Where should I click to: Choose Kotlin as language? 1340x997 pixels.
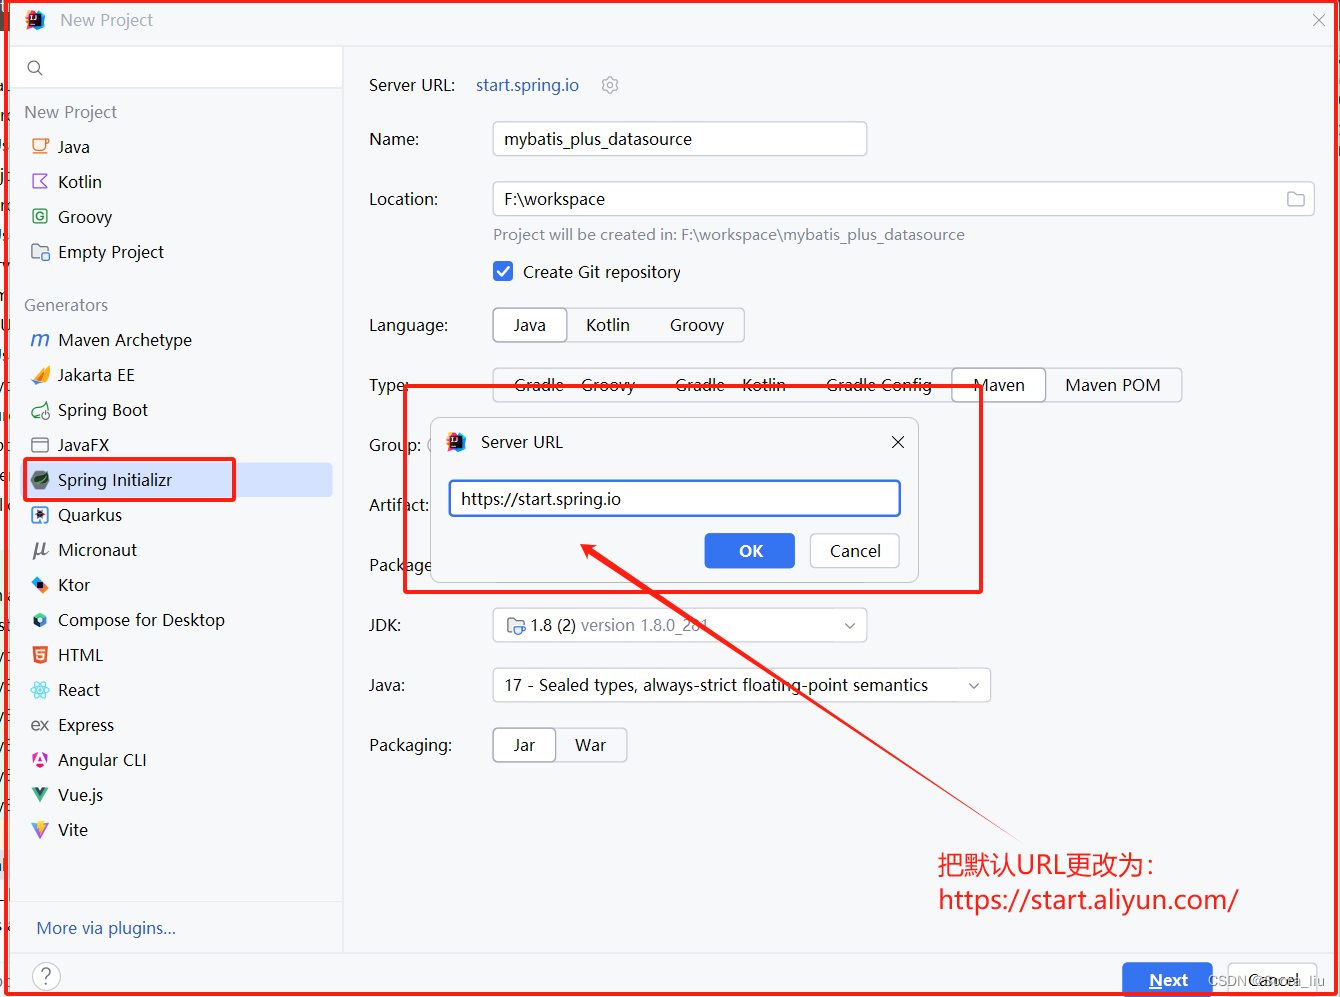[x=608, y=325]
